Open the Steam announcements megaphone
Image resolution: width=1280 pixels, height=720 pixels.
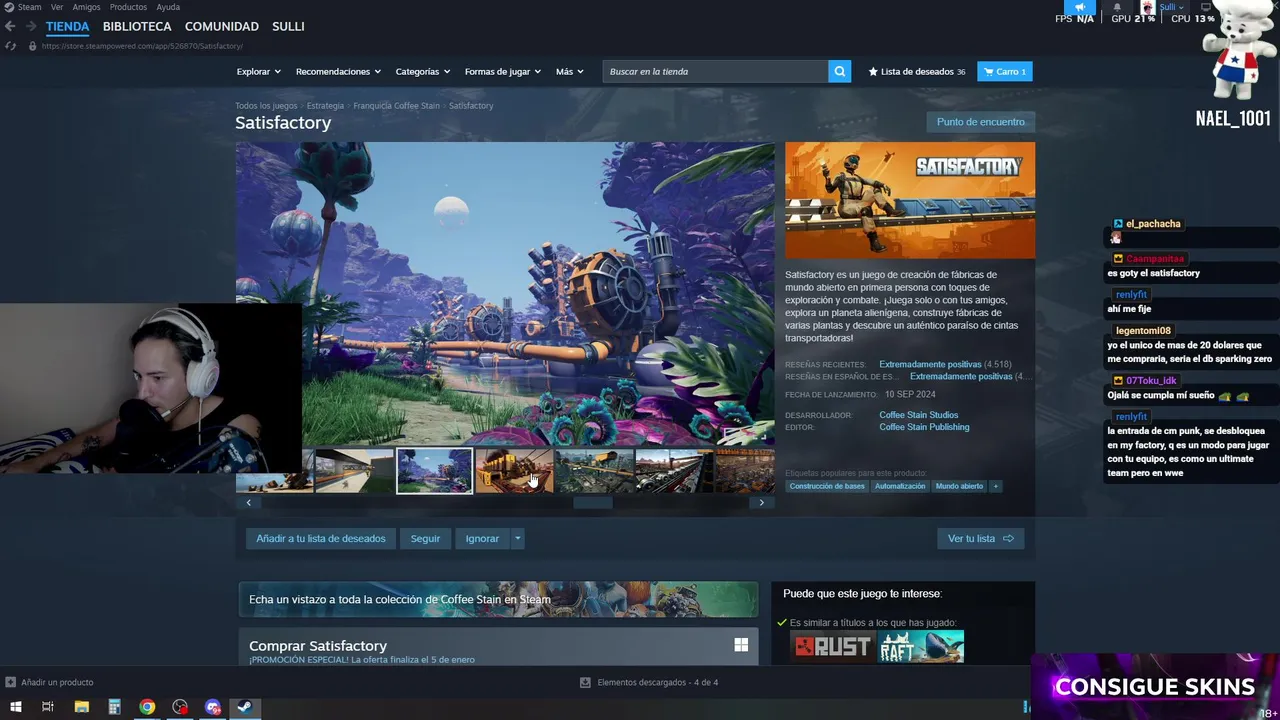coord(1080,7)
